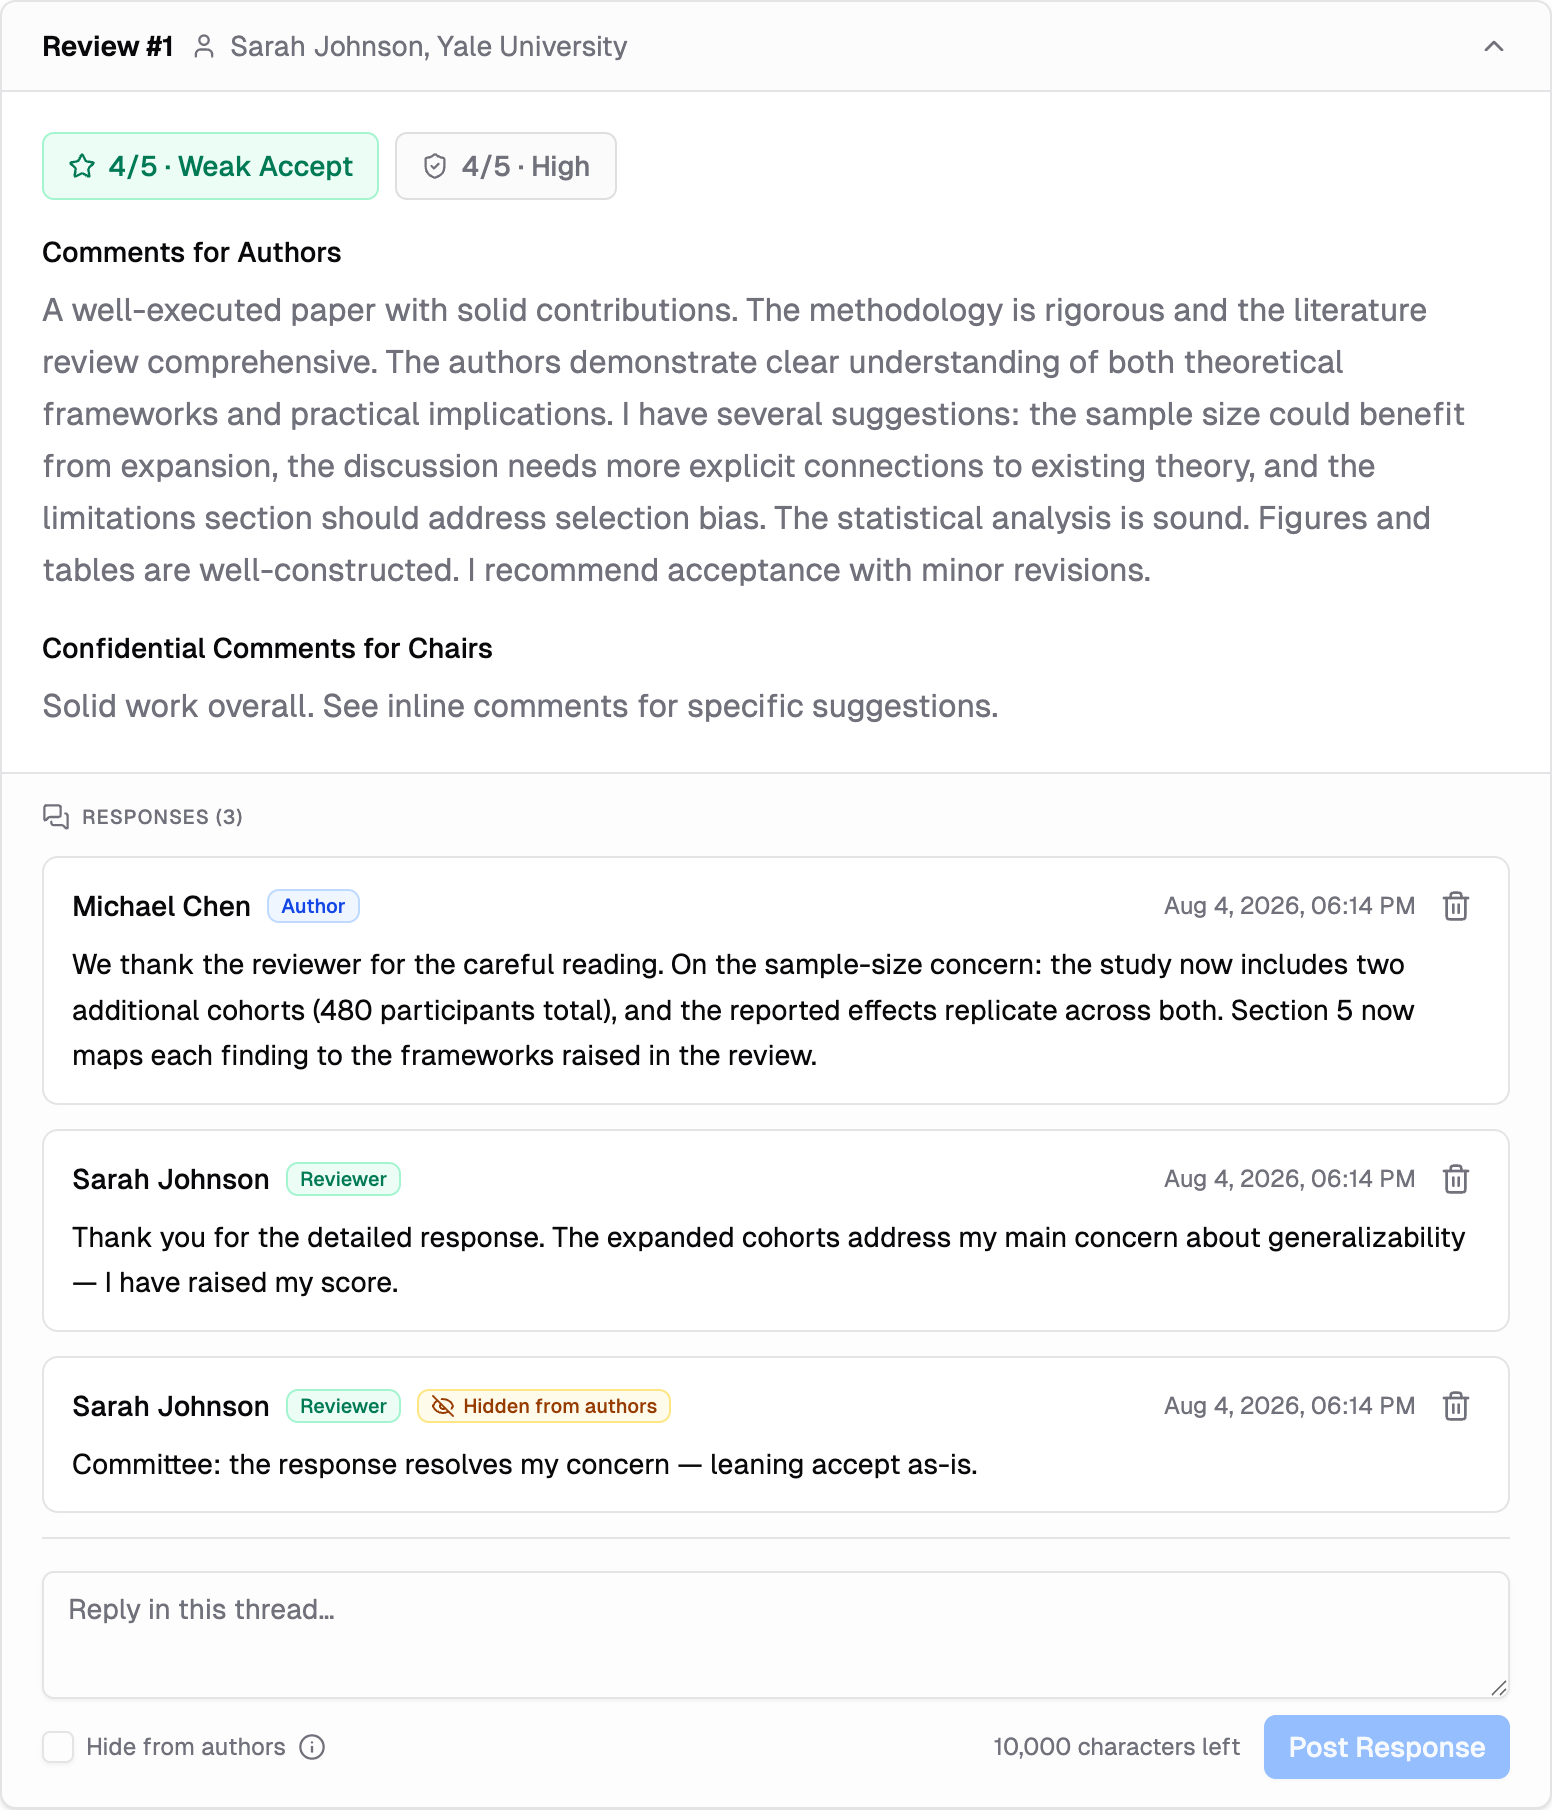Click the person icon next to Sarah Johnson
The height and width of the screenshot is (1810, 1552).
point(204,47)
